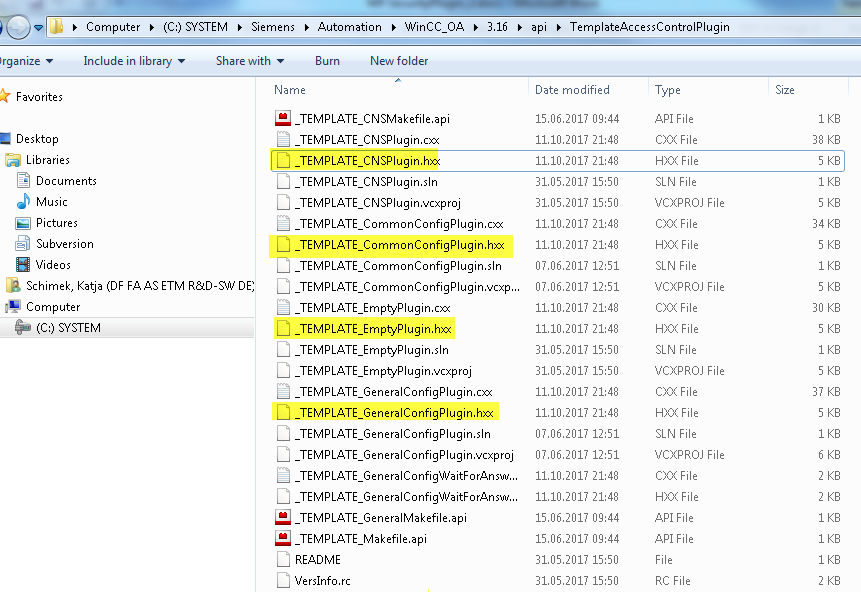This screenshot has width=861, height=592.
Task: Click the Favorites star icon
Action: 5,97
